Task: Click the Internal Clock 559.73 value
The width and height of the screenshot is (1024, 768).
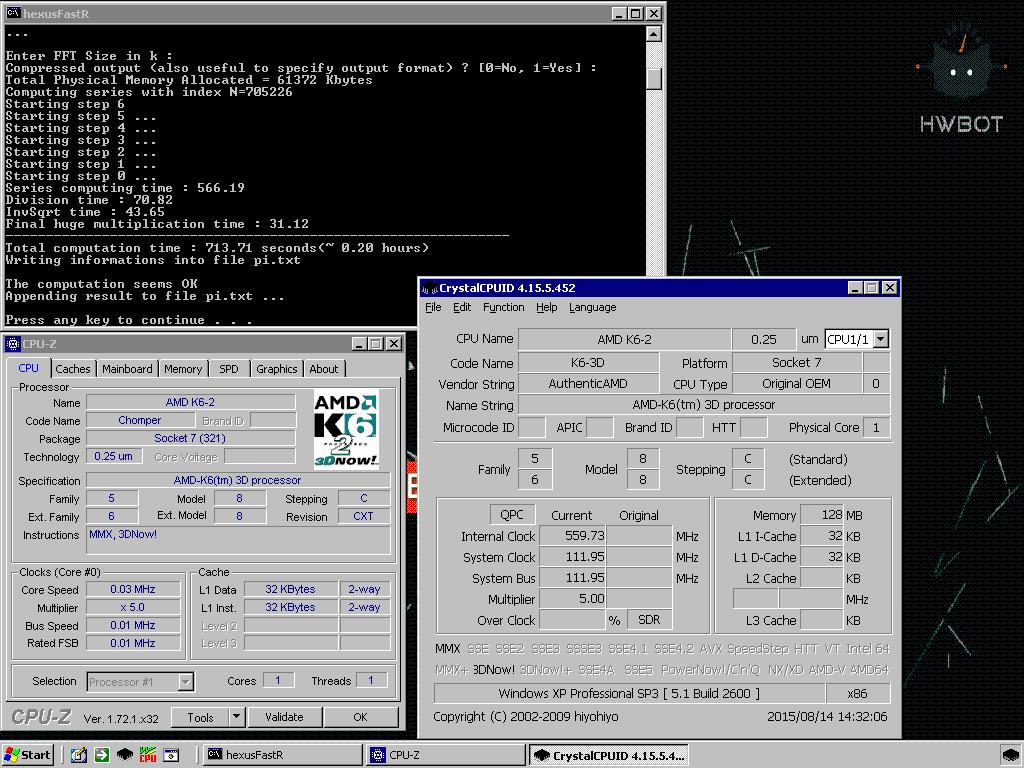Action: click(573, 536)
